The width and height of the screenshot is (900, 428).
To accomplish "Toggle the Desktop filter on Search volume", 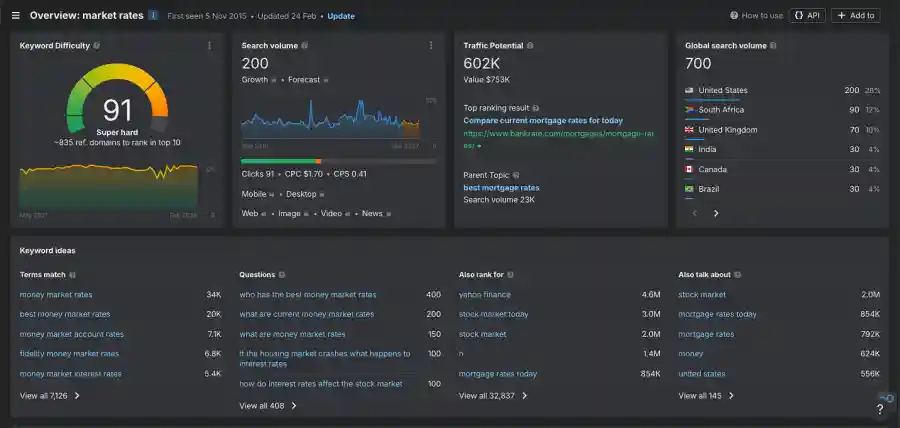I will point(301,194).
